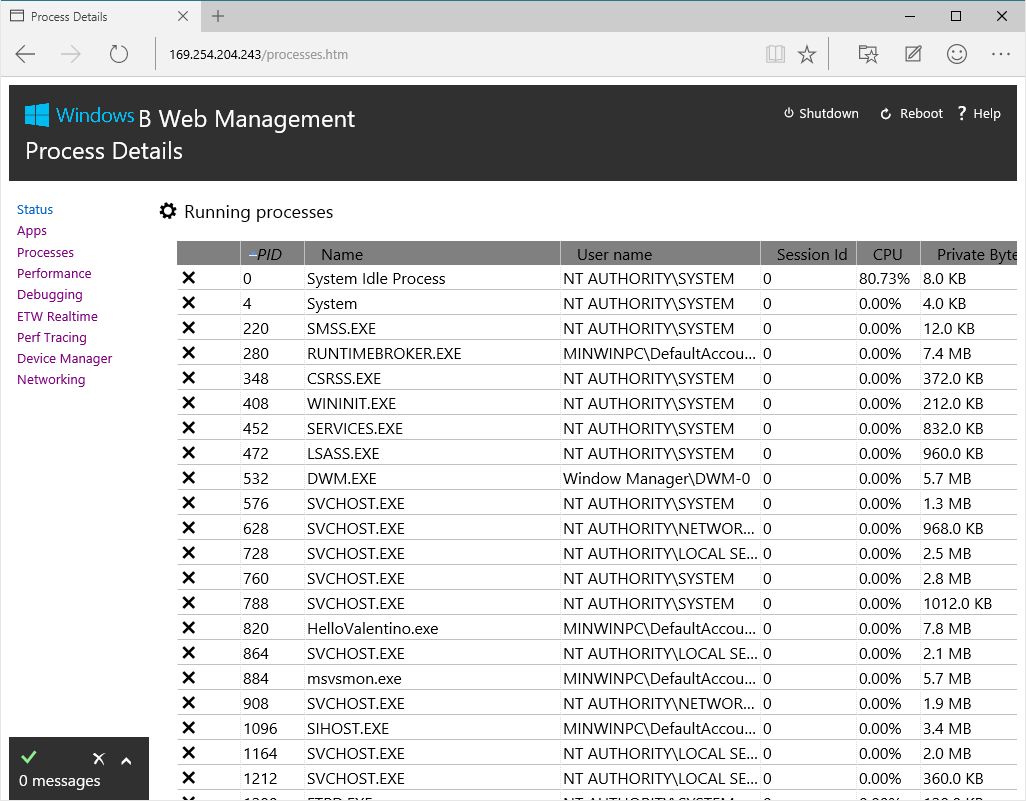Refresh the page in the browser

(x=119, y=54)
